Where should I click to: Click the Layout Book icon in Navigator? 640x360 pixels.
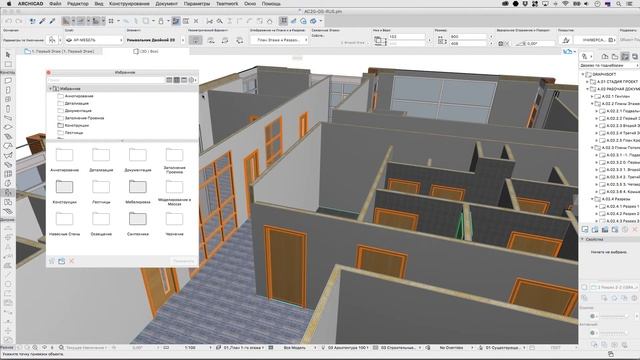(x=625, y=56)
